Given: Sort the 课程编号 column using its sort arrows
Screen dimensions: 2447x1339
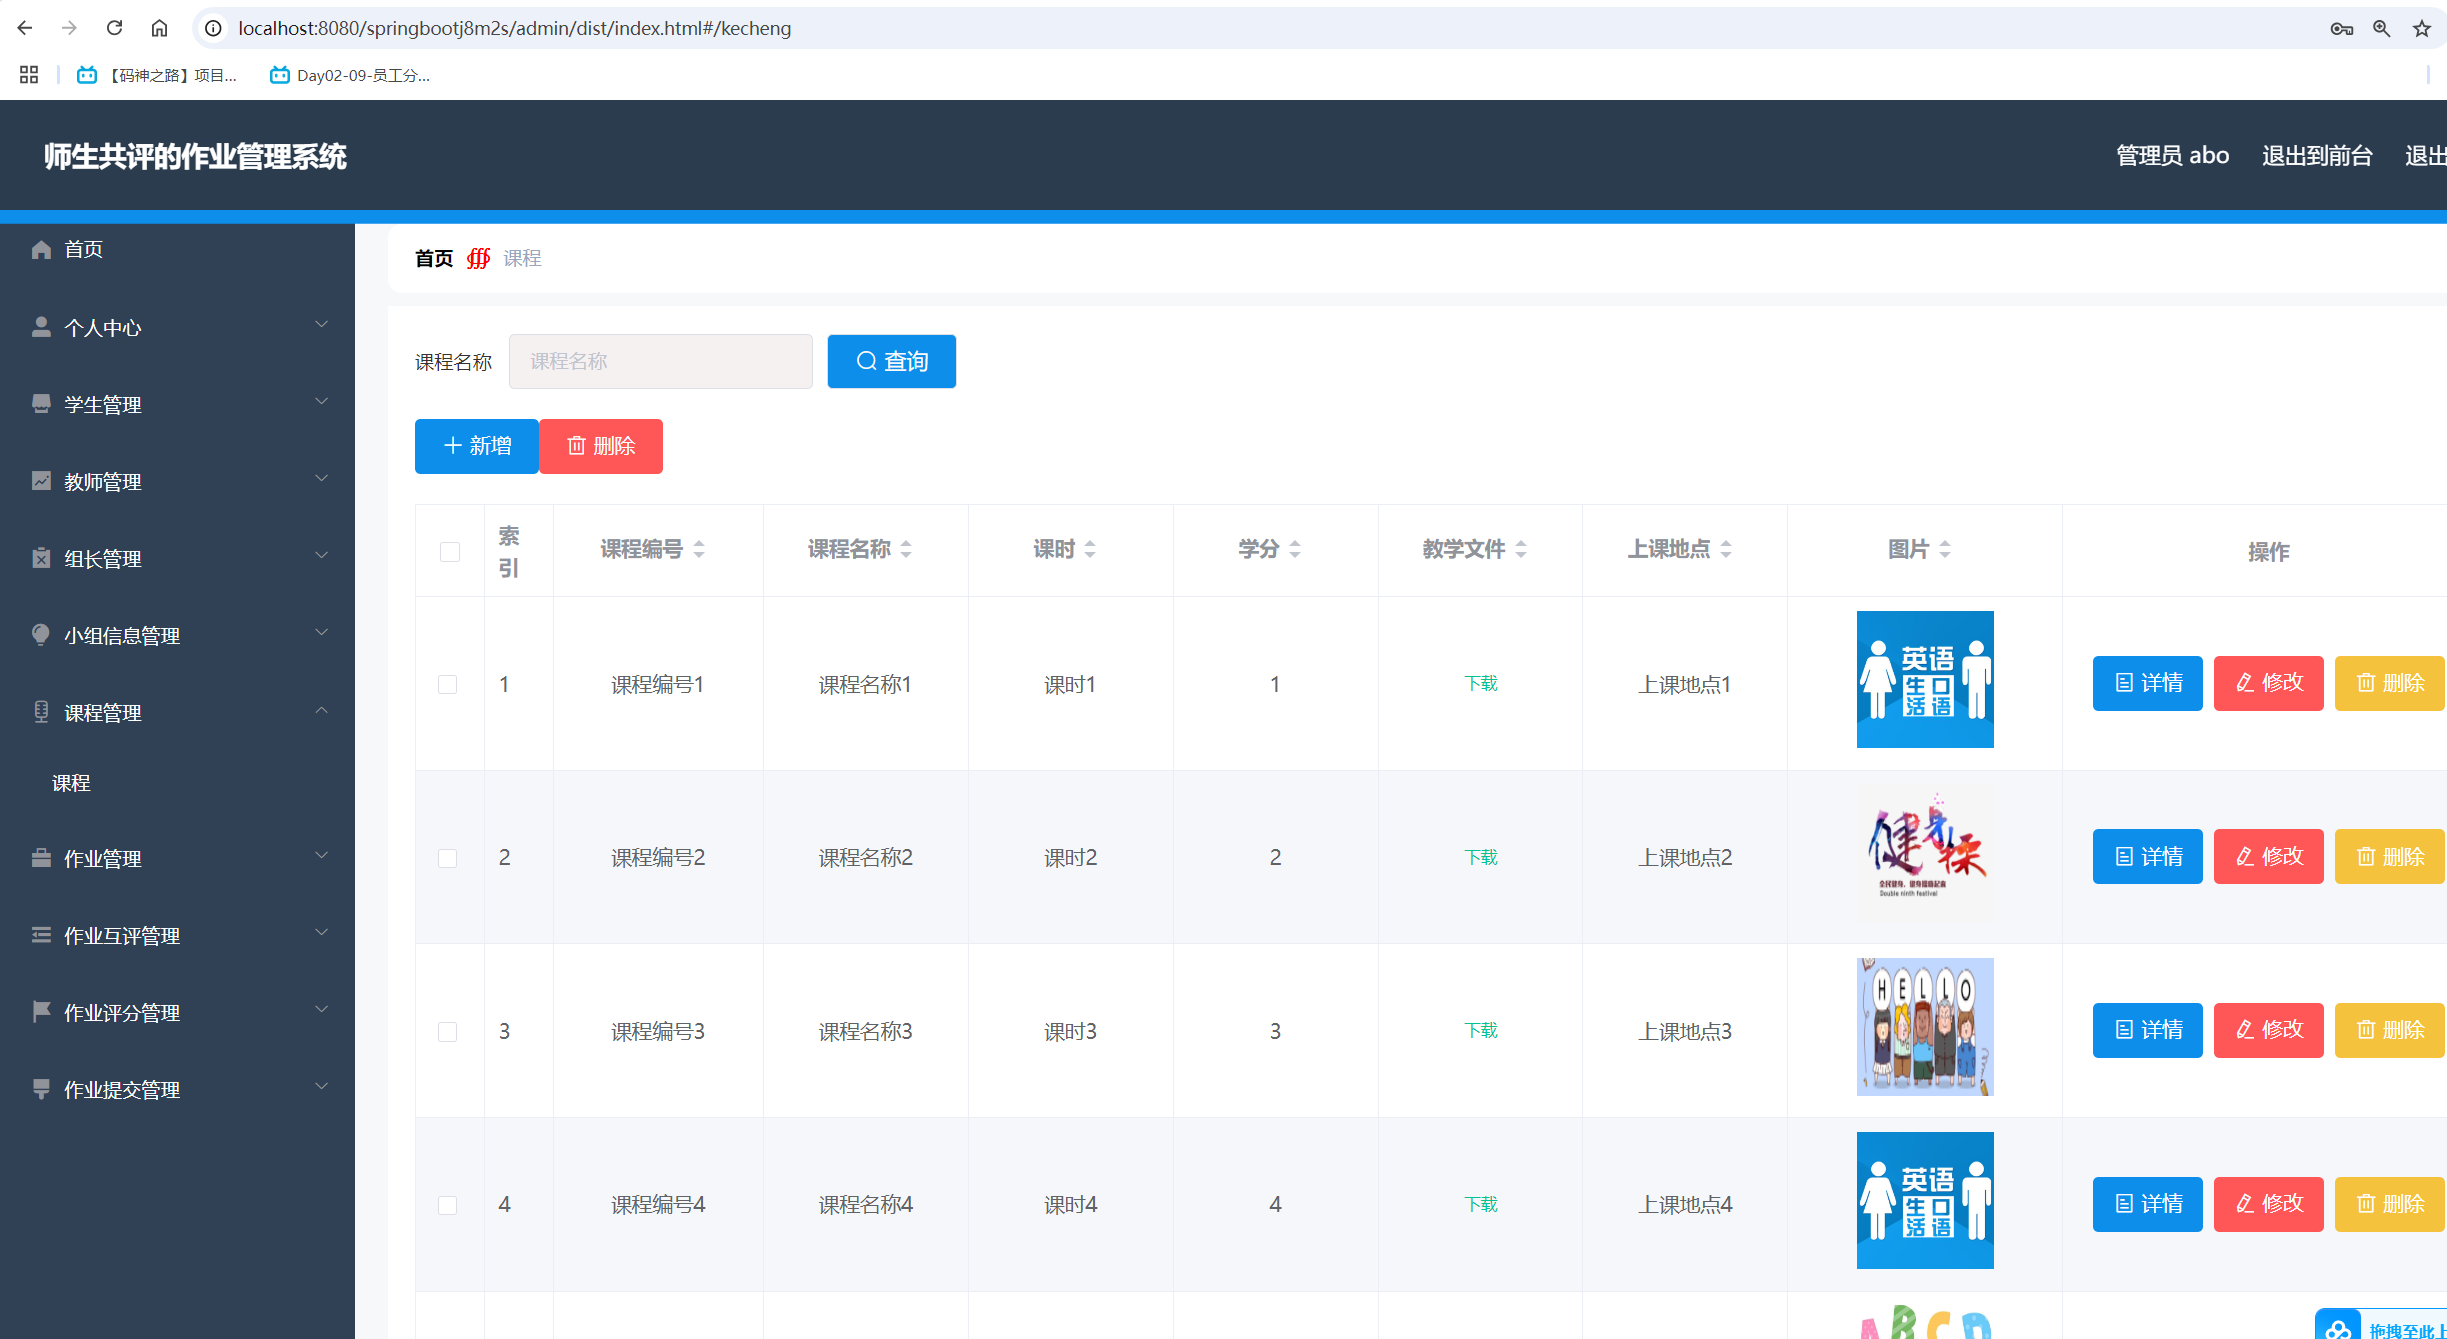Looking at the screenshot, I should coord(699,549).
